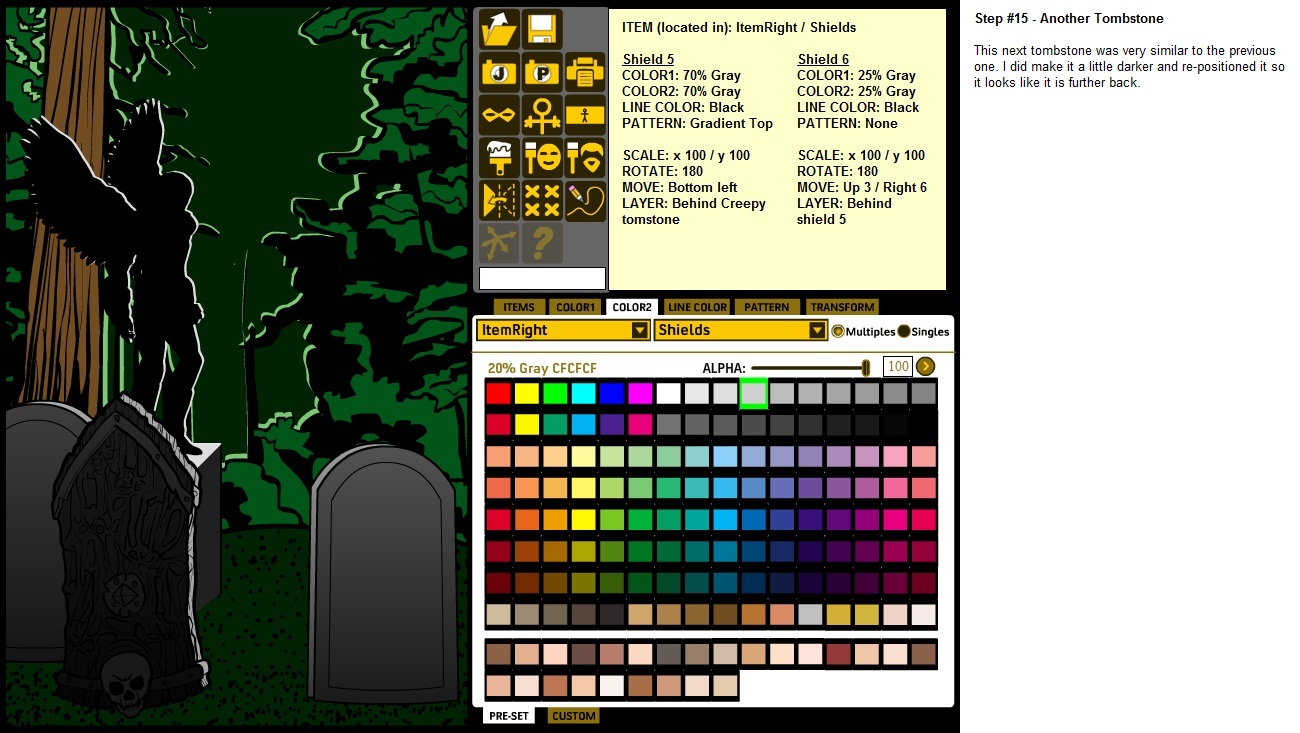Pick the cyan swatch in first row
Viewport: 1300px width, 733px height.
pyautogui.click(x=583, y=394)
